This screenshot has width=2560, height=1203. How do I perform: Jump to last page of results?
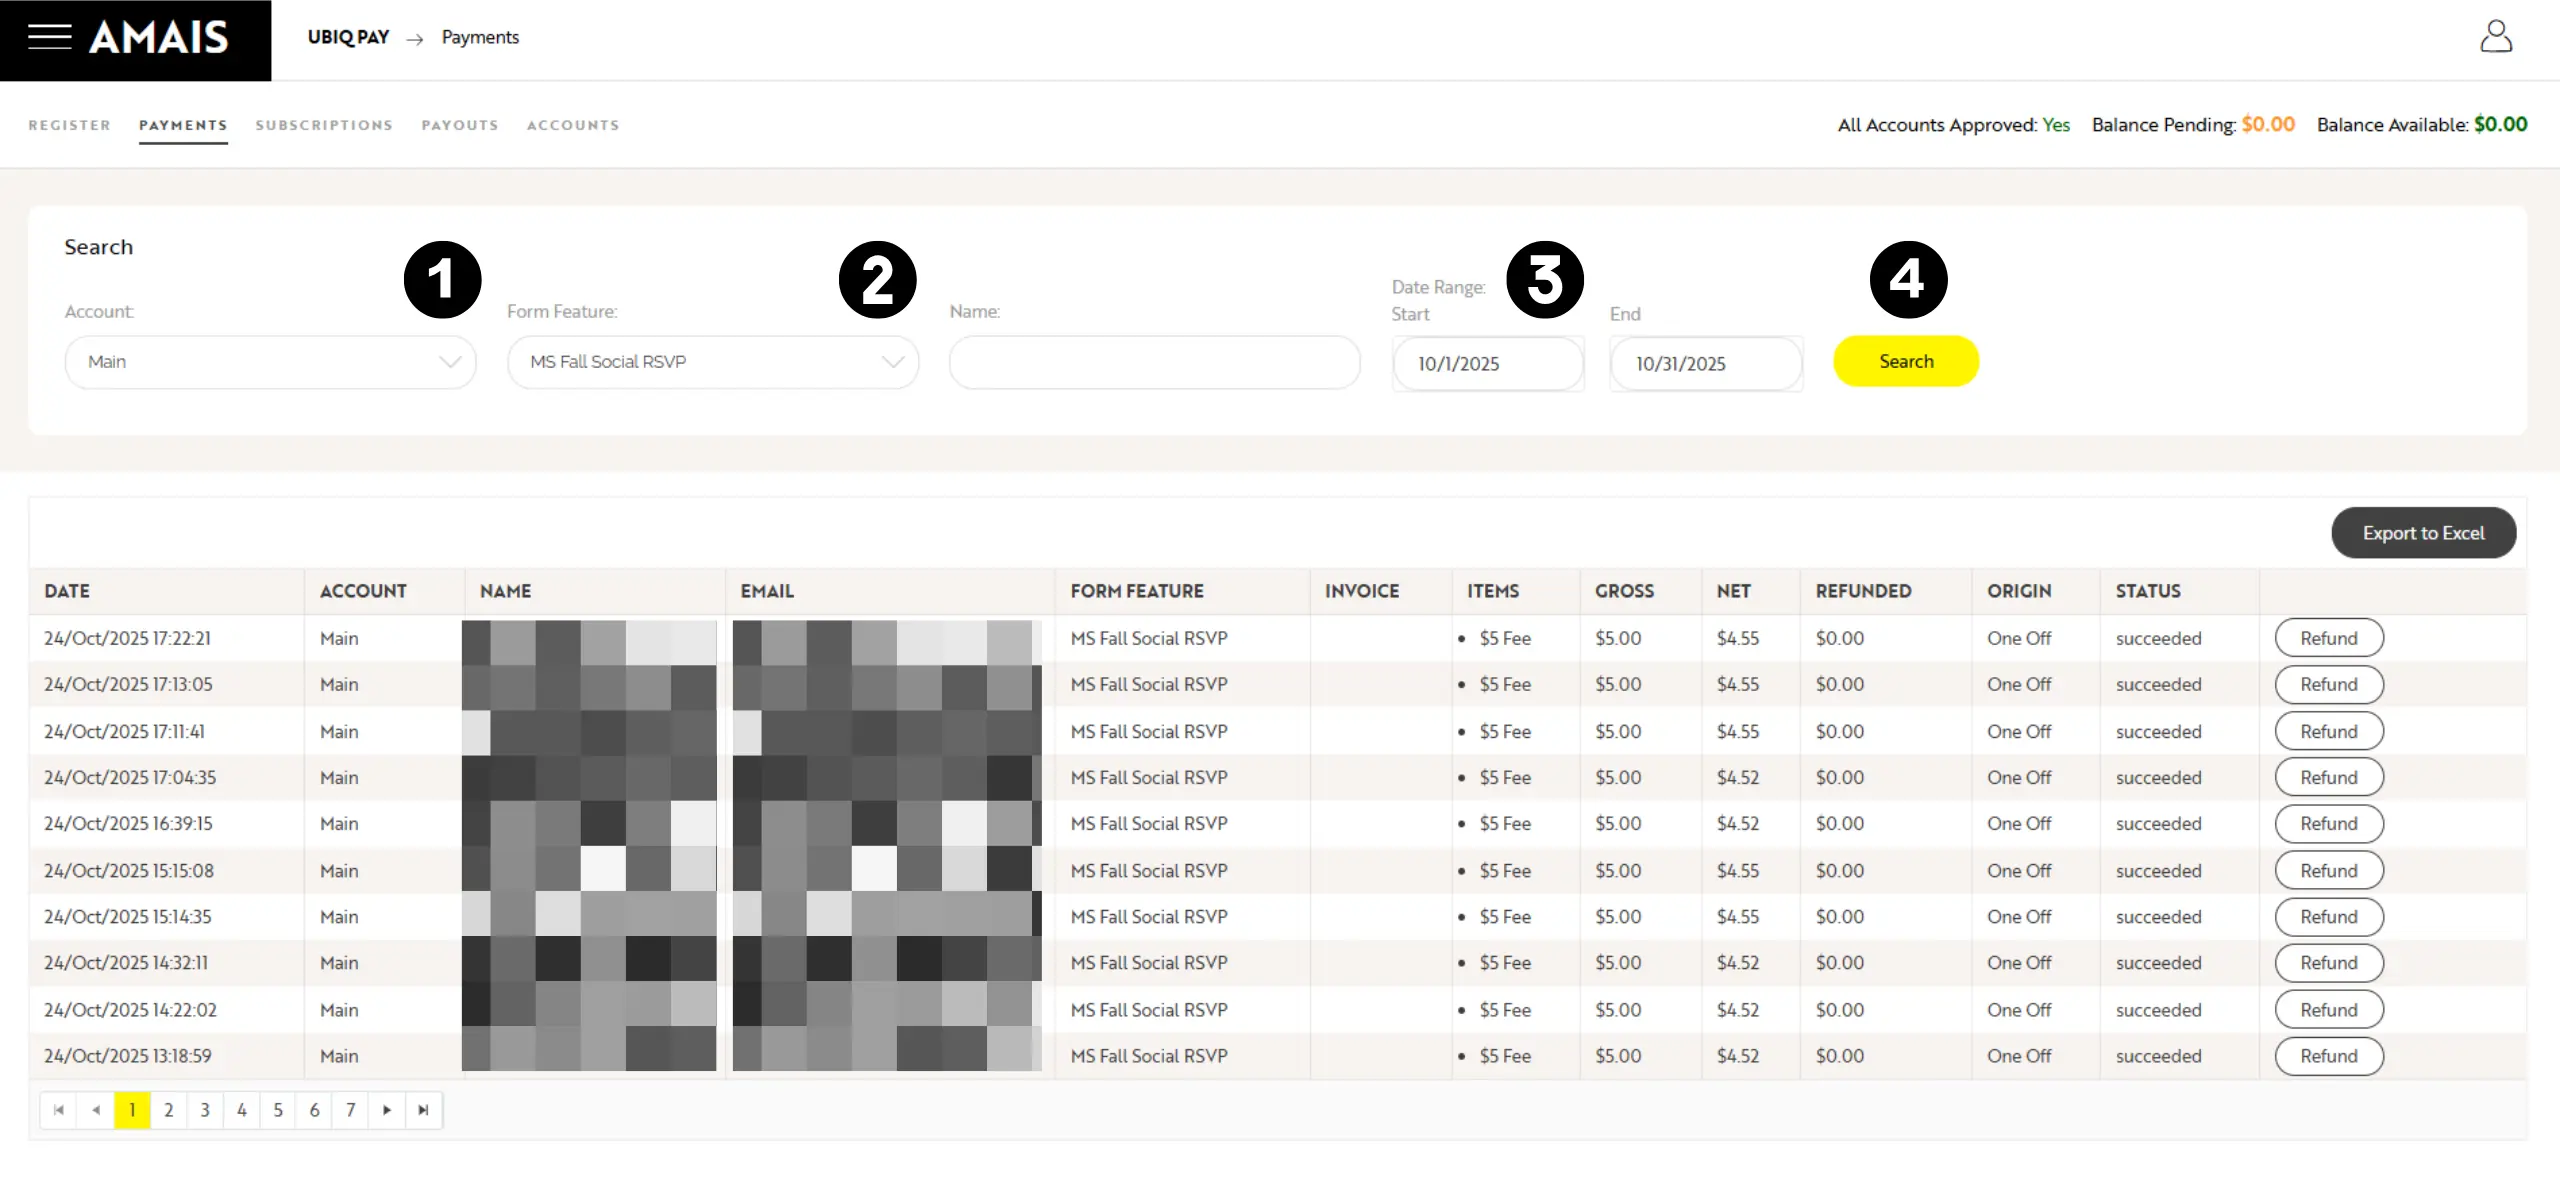point(423,1110)
